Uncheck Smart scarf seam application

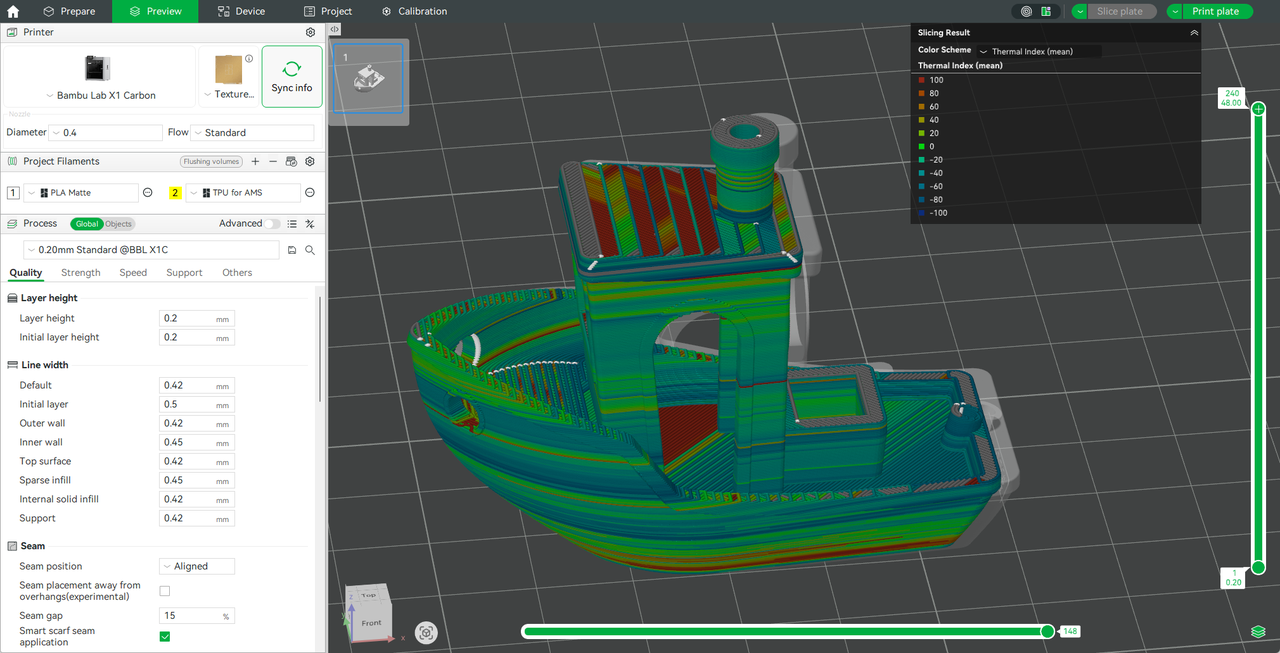coord(165,636)
